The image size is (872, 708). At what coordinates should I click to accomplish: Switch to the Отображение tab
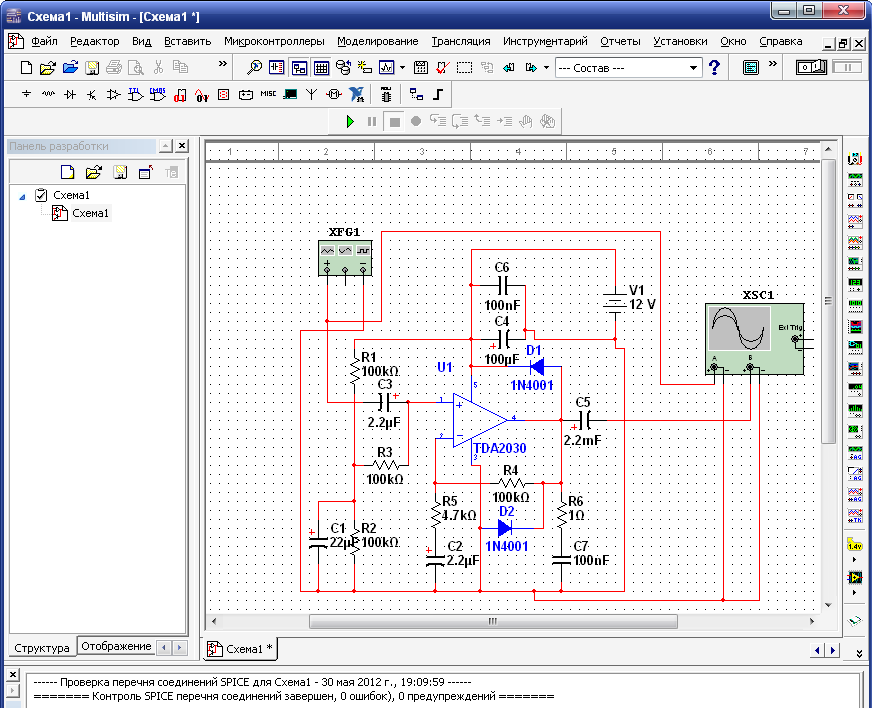[116, 646]
